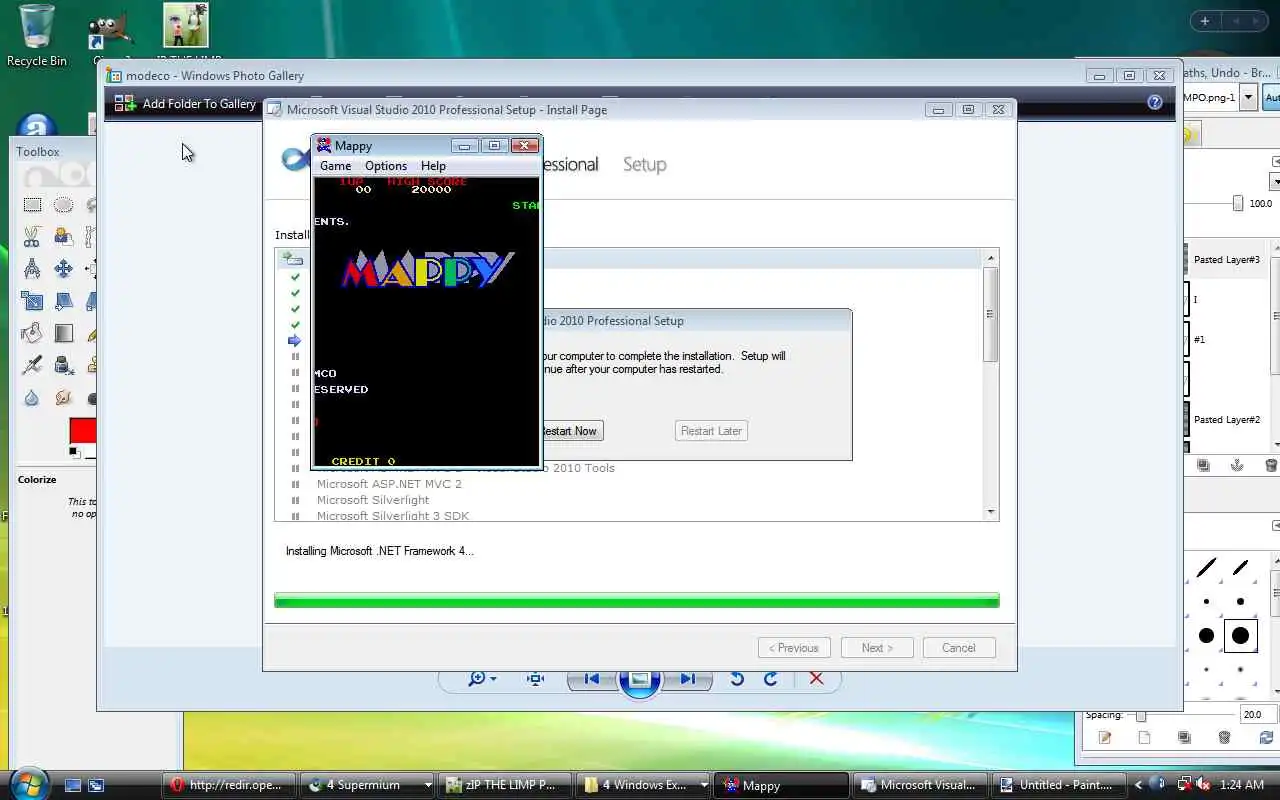
Task: Click the Next button in Setup
Action: coord(877,648)
